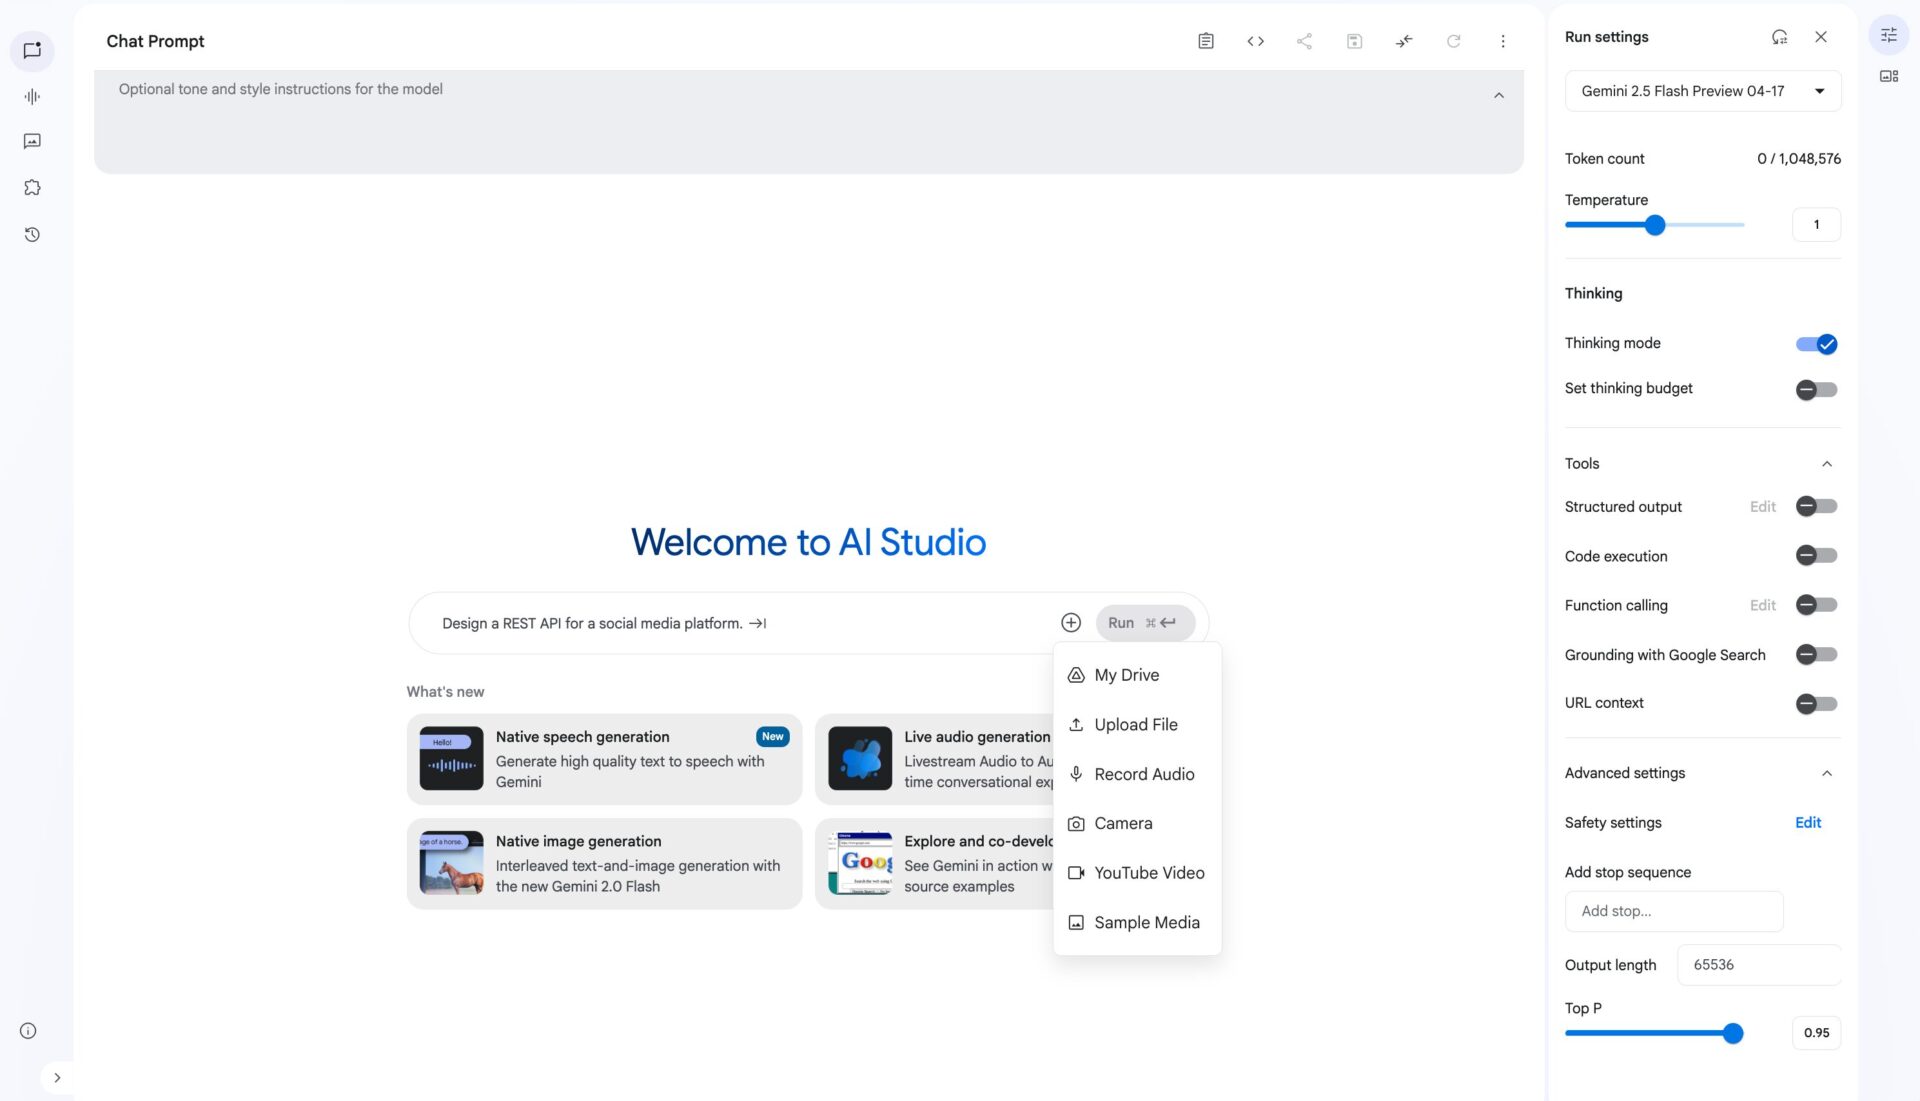Collapse the Tools section
1920x1101 pixels.
pyautogui.click(x=1826, y=464)
